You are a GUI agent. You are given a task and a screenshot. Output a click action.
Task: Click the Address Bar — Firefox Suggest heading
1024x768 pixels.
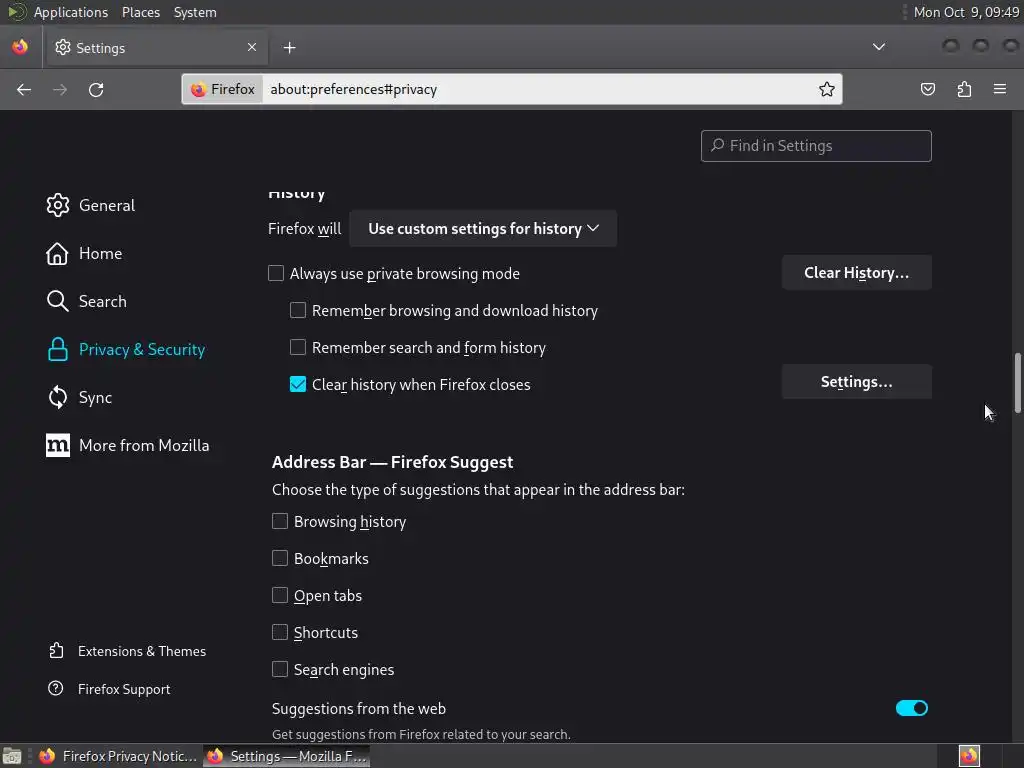(392, 462)
